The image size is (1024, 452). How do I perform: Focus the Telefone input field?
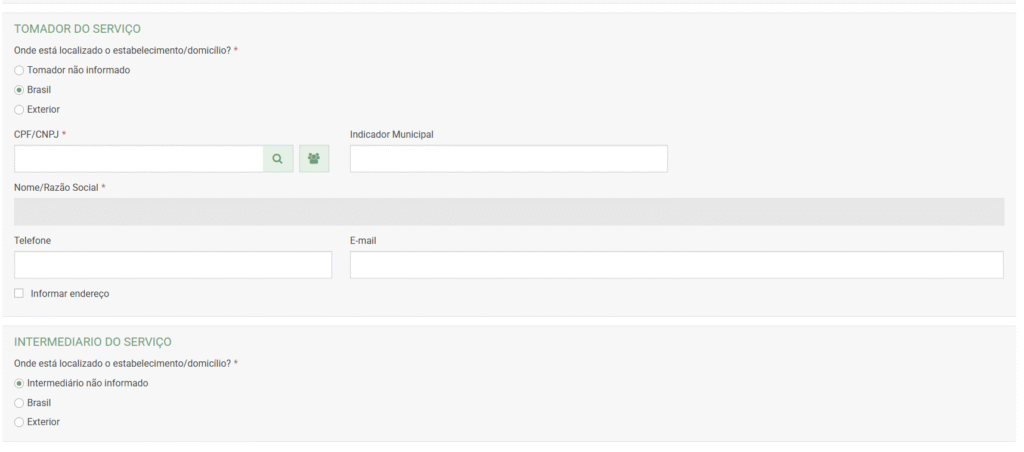[x=172, y=265]
